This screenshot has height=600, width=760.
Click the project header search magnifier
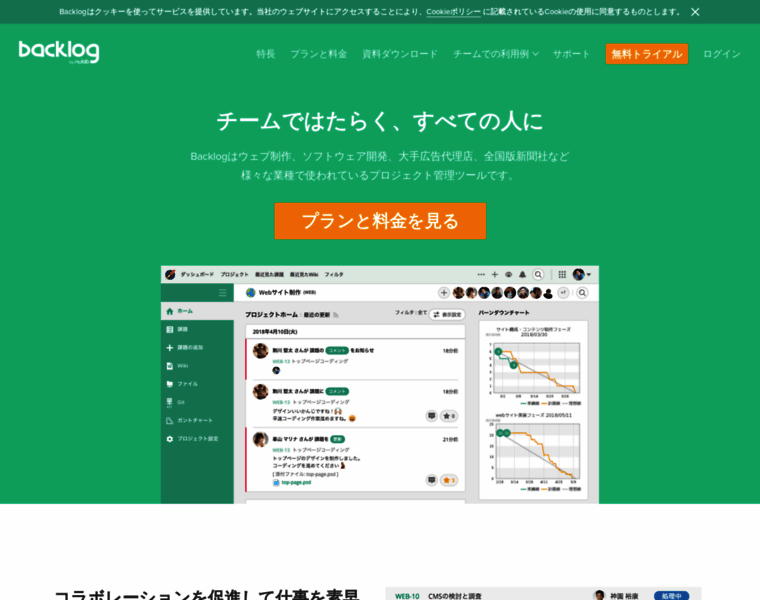click(583, 293)
